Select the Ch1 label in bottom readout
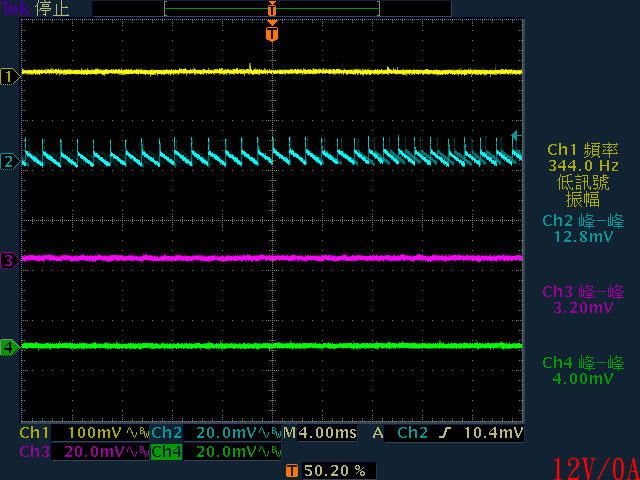640x480 pixels. tap(34, 433)
